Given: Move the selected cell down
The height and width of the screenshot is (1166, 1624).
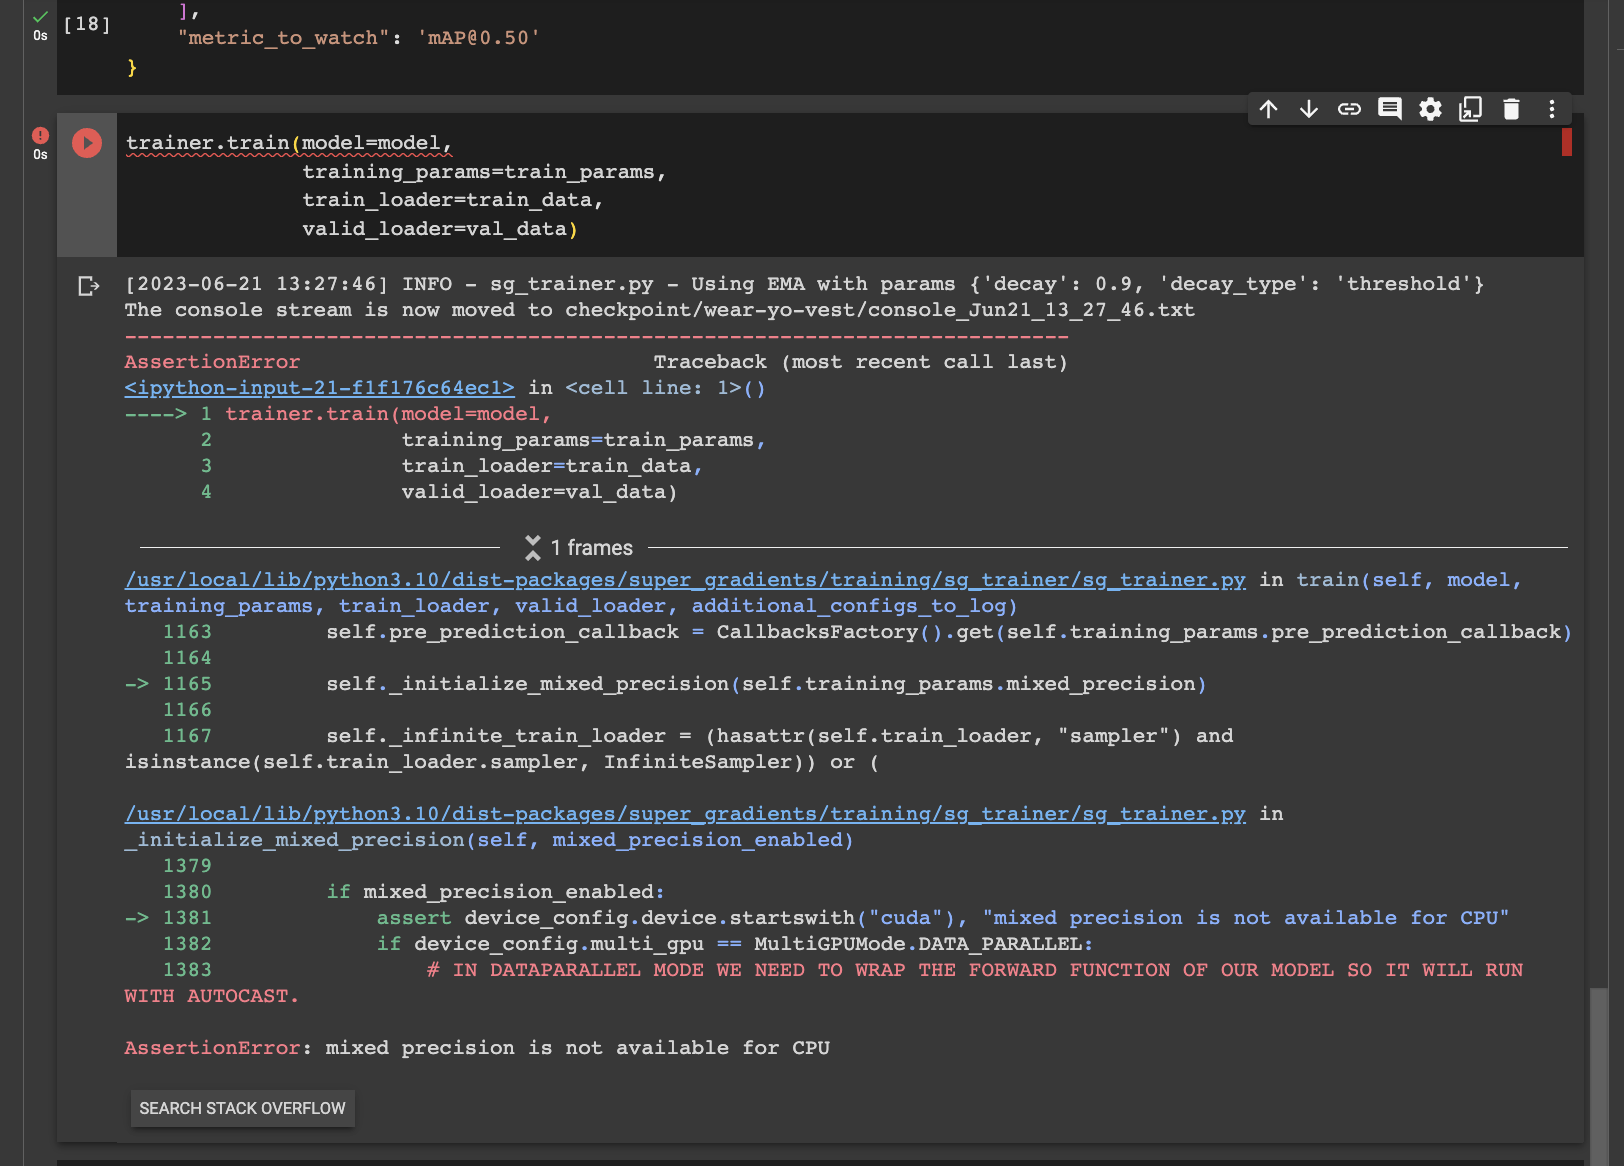Looking at the screenshot, I should coord(1309,109).
